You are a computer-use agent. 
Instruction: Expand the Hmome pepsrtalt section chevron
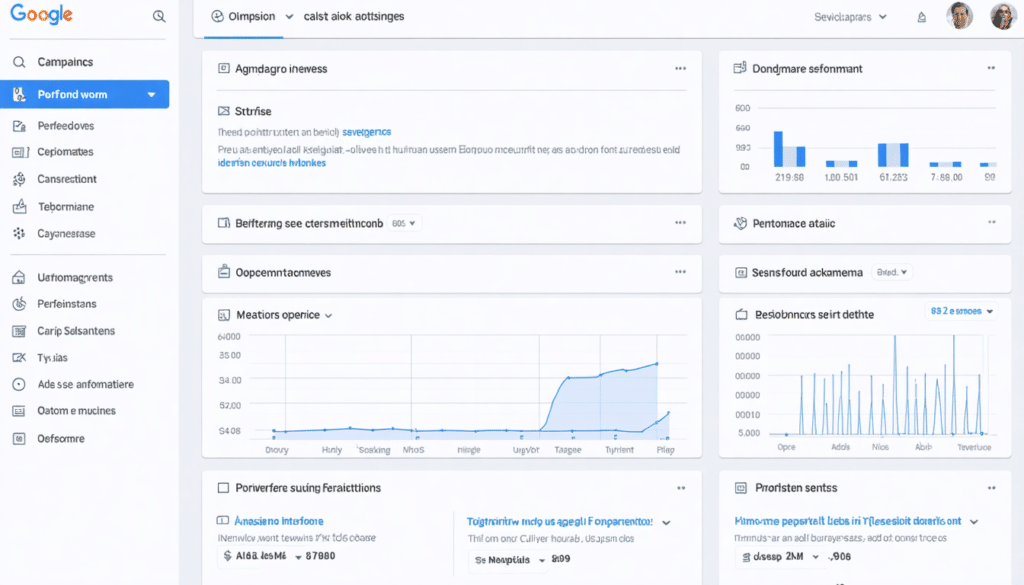point(974,522)
